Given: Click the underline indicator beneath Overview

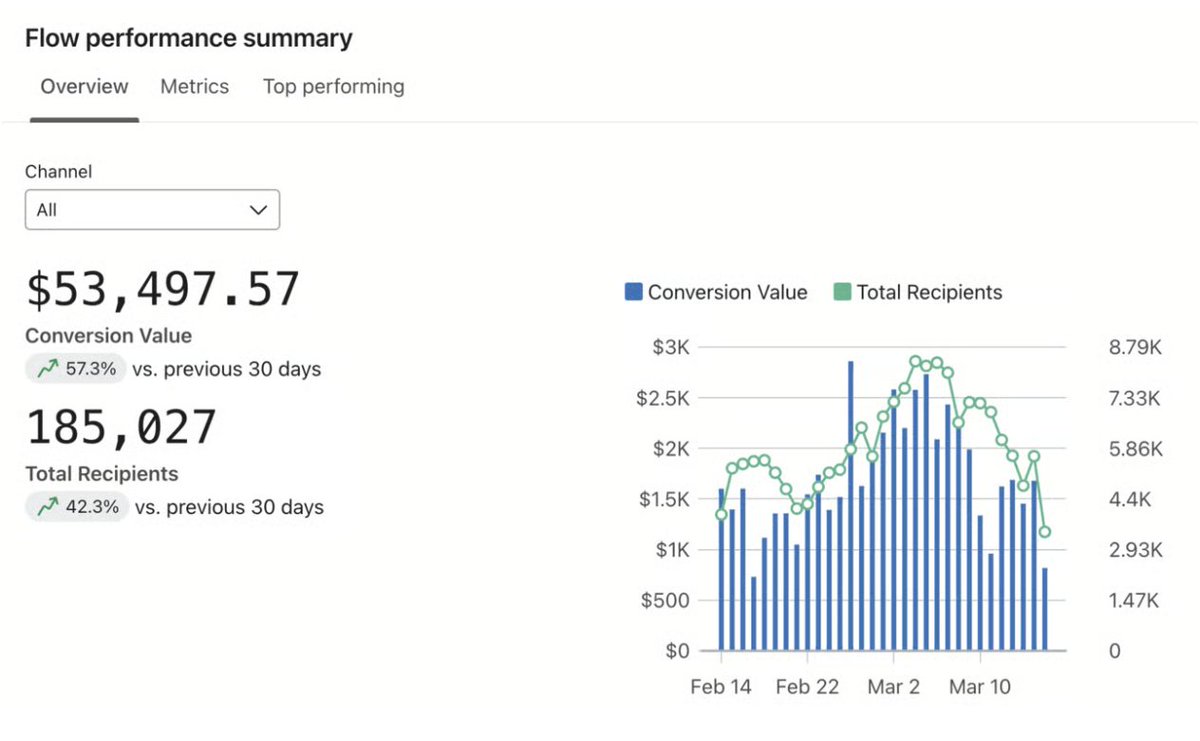Looking at the screenshot, I should 84,118.
